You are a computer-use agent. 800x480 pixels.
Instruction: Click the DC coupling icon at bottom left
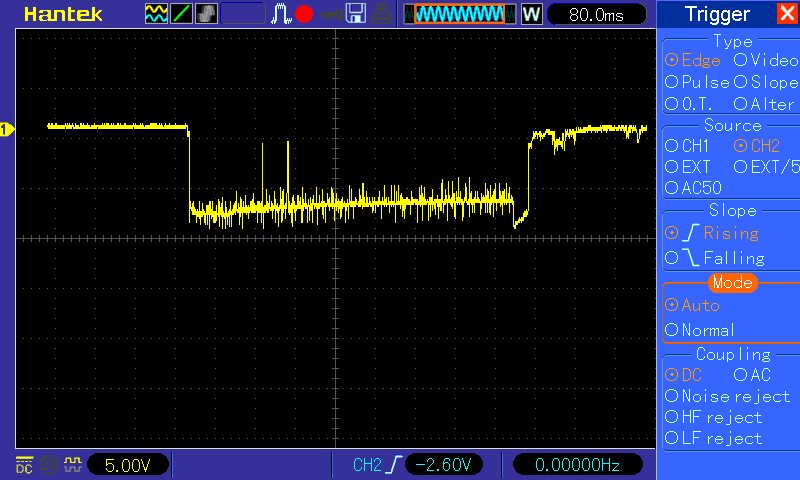tap(24, 465)
